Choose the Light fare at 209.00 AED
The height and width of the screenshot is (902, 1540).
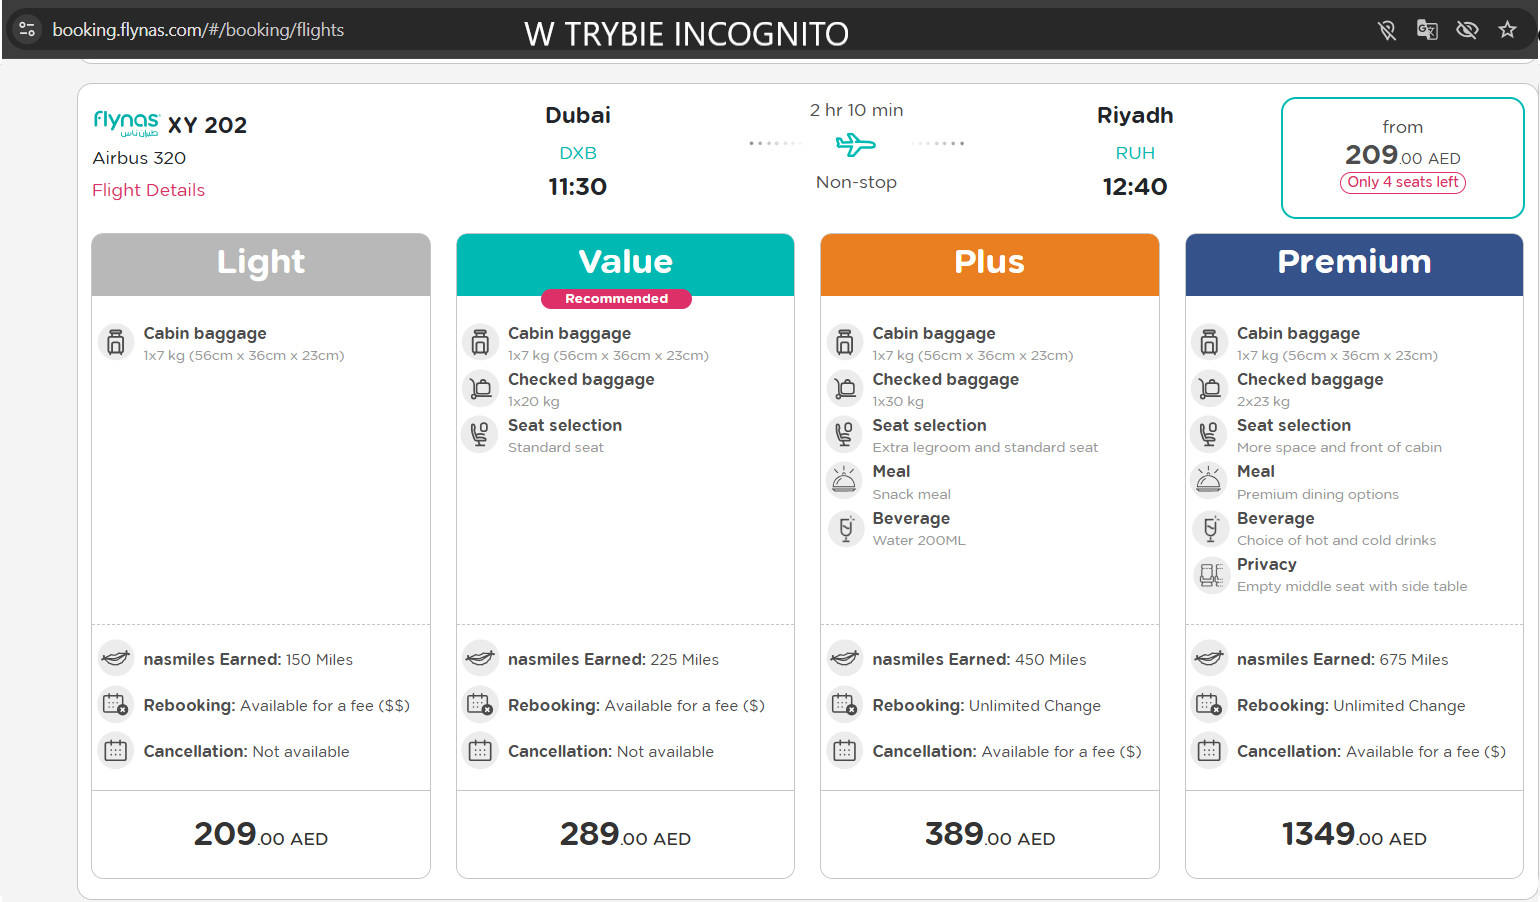[261, 834]
